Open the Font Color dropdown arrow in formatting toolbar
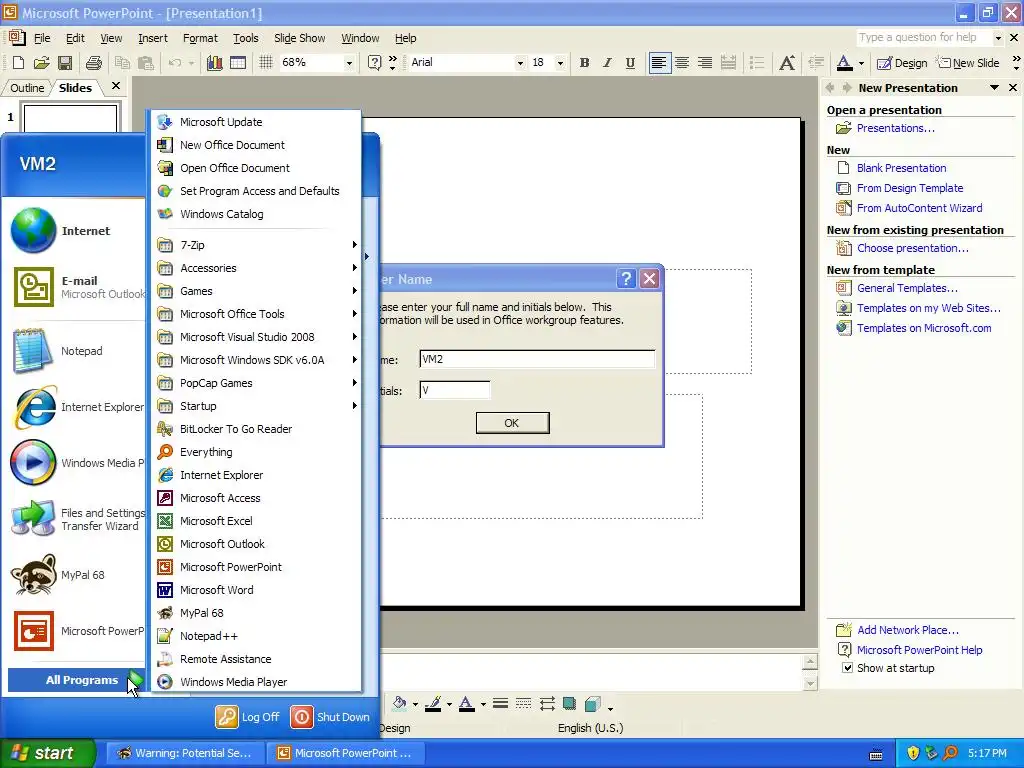 (861, 63)
